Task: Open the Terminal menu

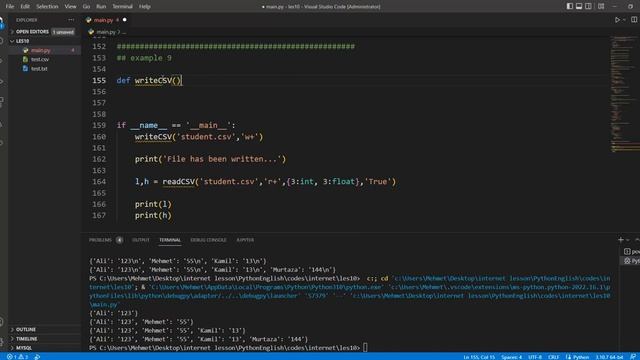Action: [x=122, y=7]
